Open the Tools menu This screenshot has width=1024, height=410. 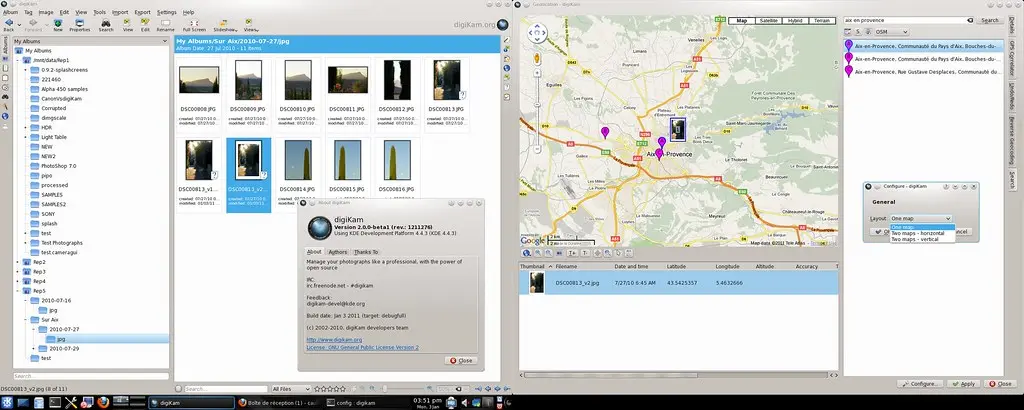tap(100, 12)
